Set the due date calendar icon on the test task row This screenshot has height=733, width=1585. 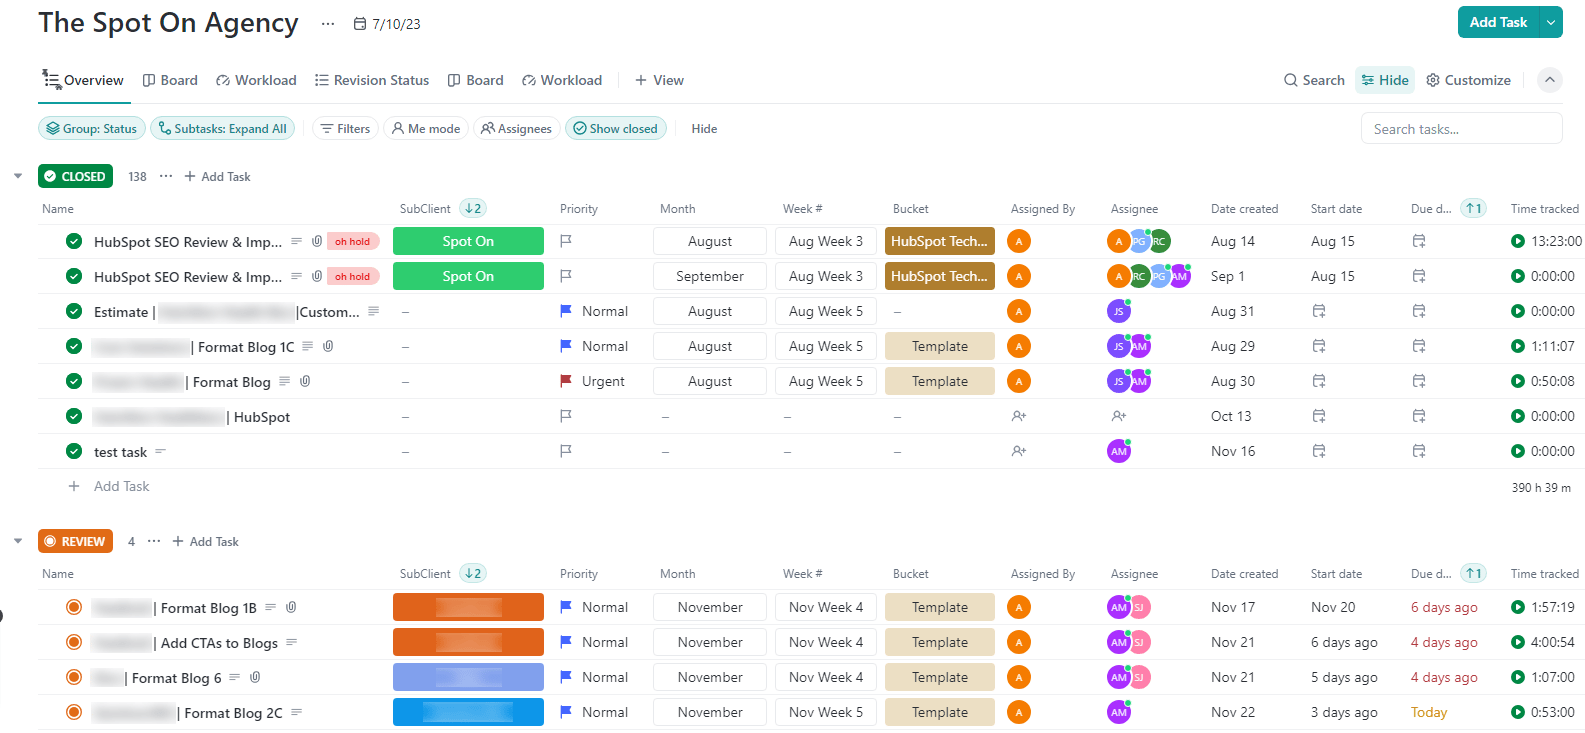(x=1419, y=451)
